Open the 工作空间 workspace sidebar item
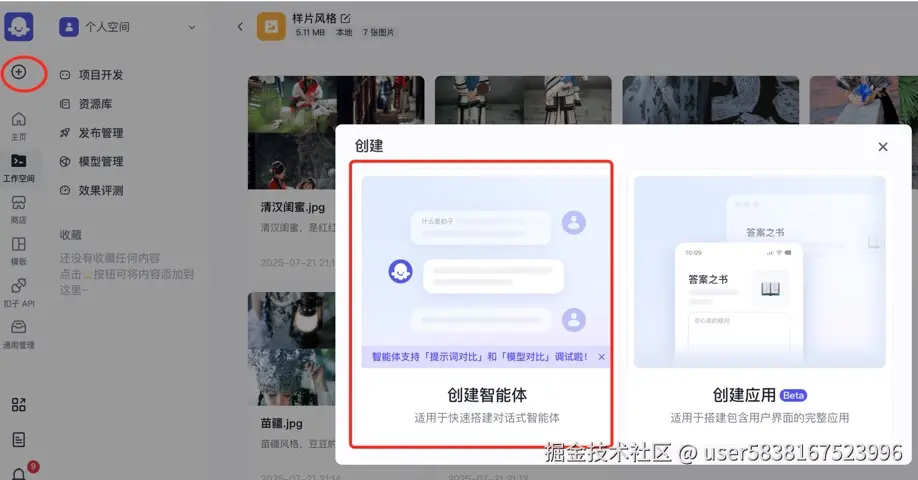The width and height of the screenshot is (918, 480). tap(19, 168)
